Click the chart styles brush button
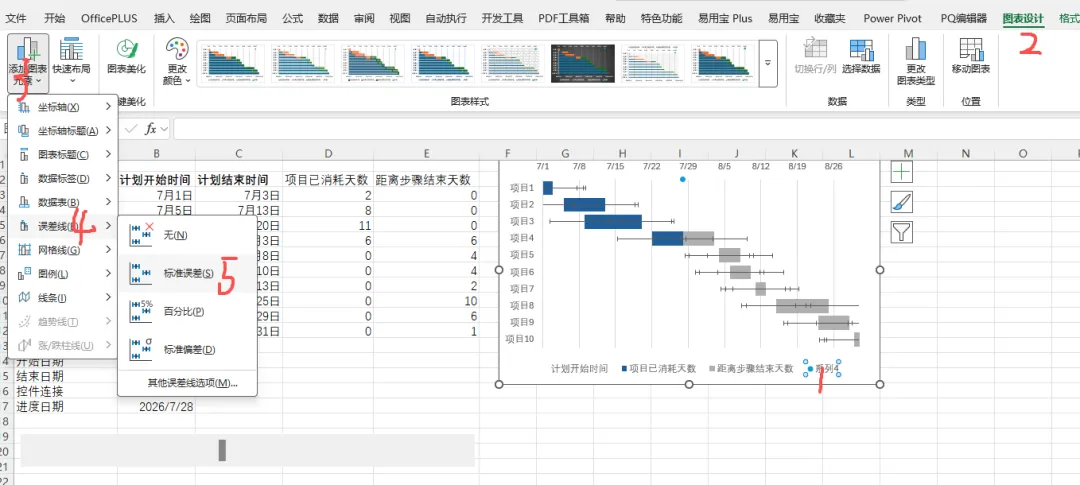The image size is (1080, 485). click(902, 202)
